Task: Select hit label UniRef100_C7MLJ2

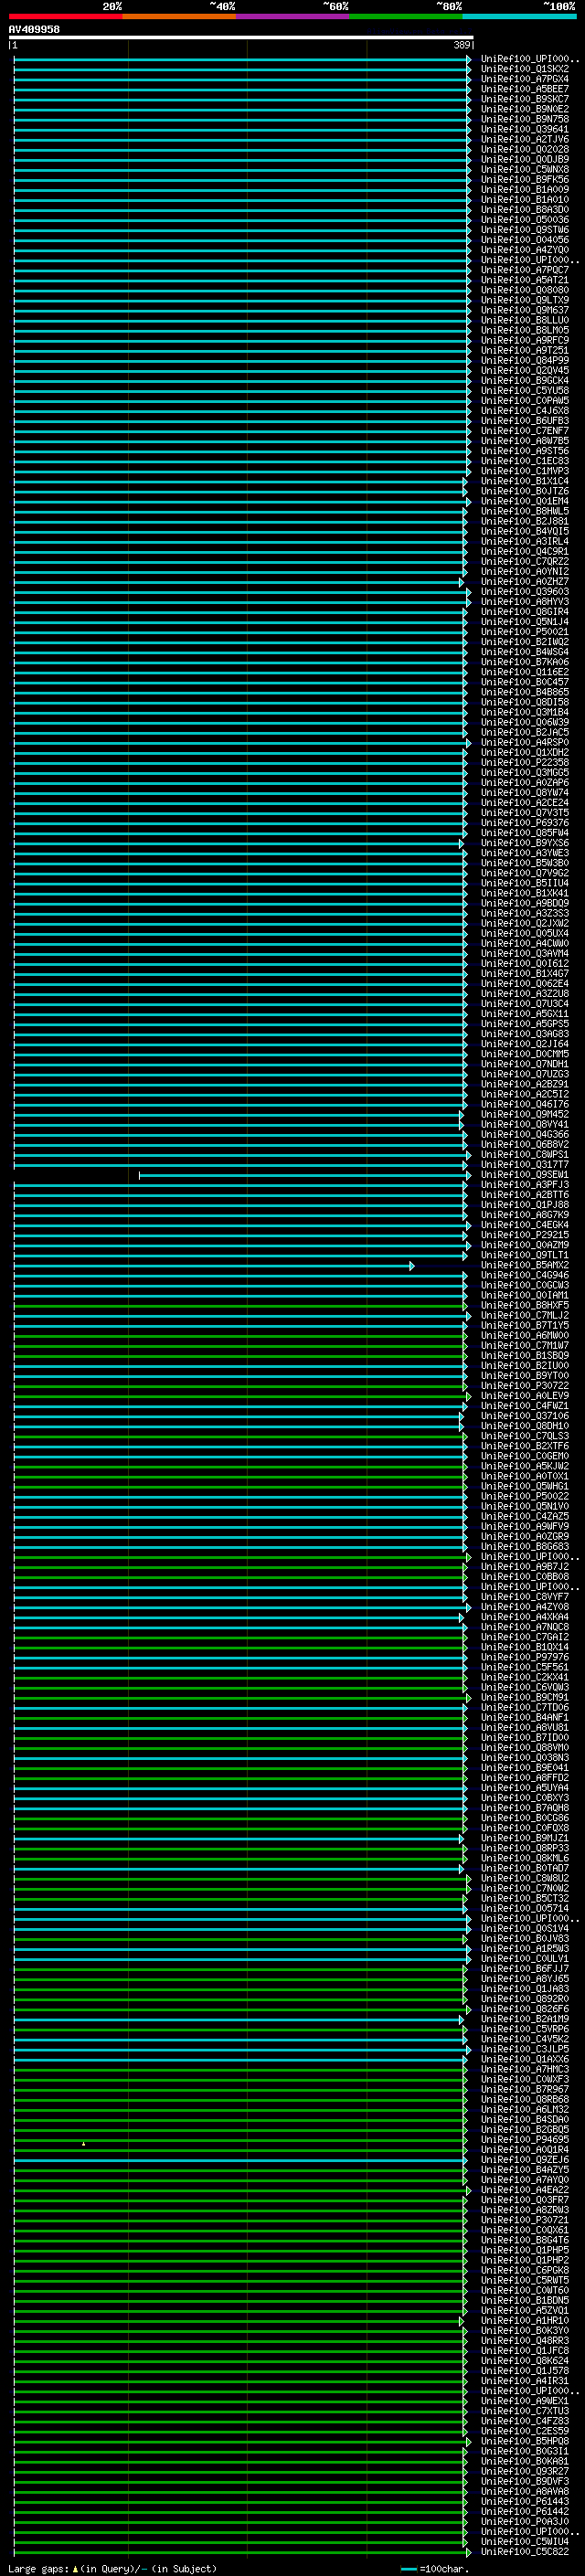Action: pos(524,1315)
